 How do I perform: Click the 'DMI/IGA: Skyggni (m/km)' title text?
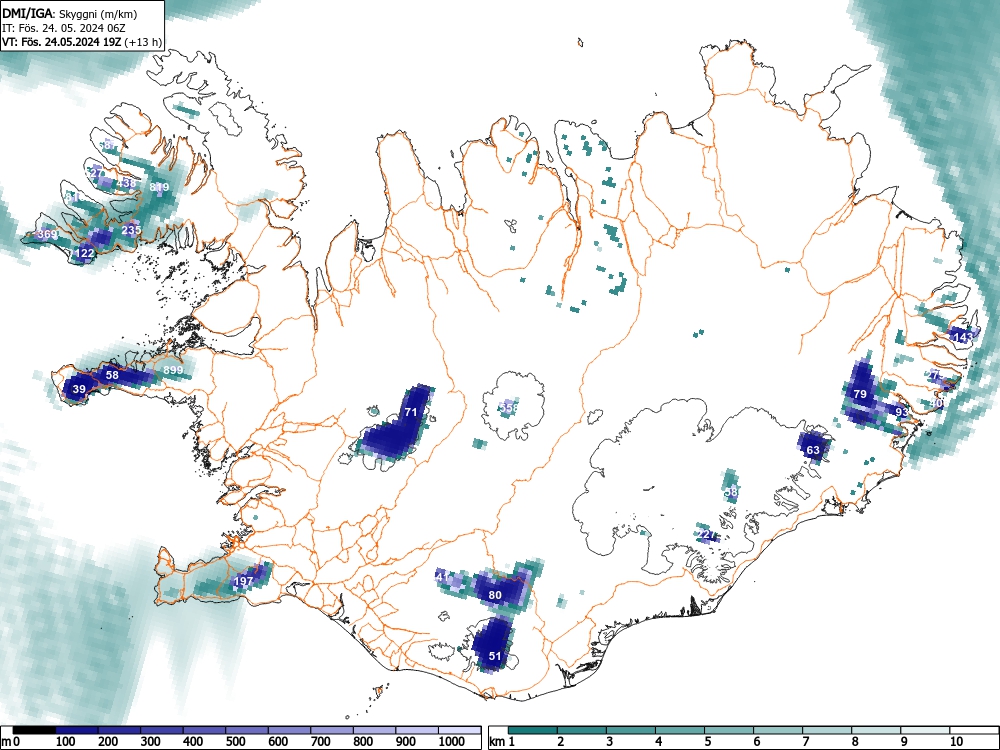click(x=70, y=13)
